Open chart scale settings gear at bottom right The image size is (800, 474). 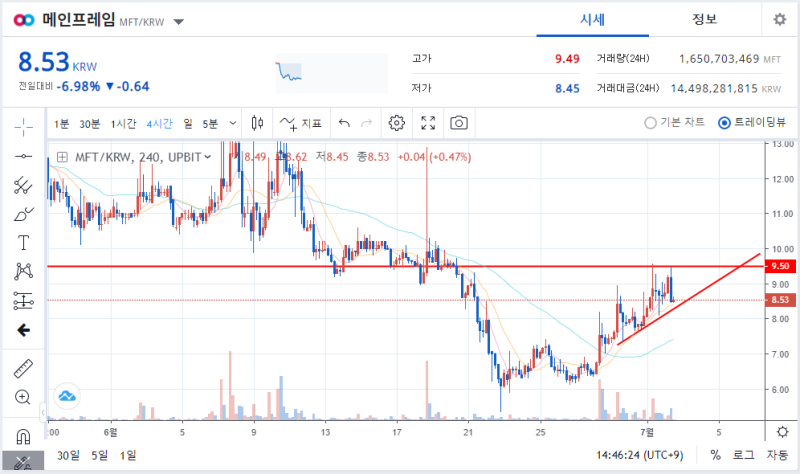782,432
